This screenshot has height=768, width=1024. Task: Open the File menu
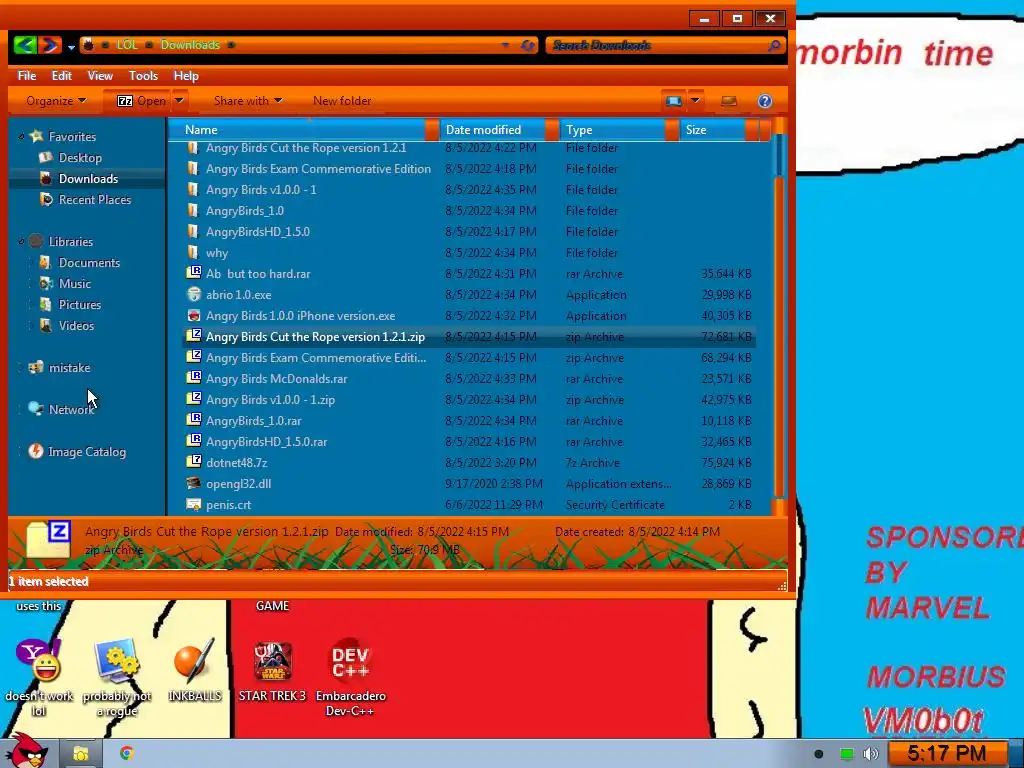tap(27, 76)
